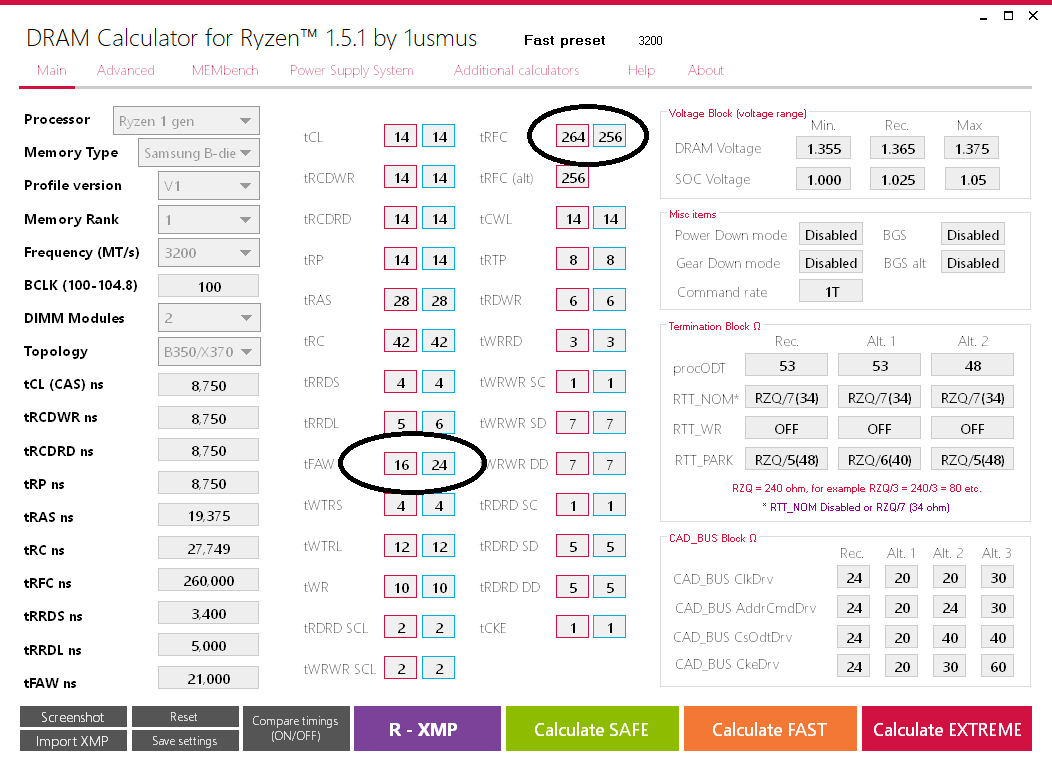Viewport: 1052px width, 771px height.
Task: Open Memory Rank dropdown
Action: 209,219
